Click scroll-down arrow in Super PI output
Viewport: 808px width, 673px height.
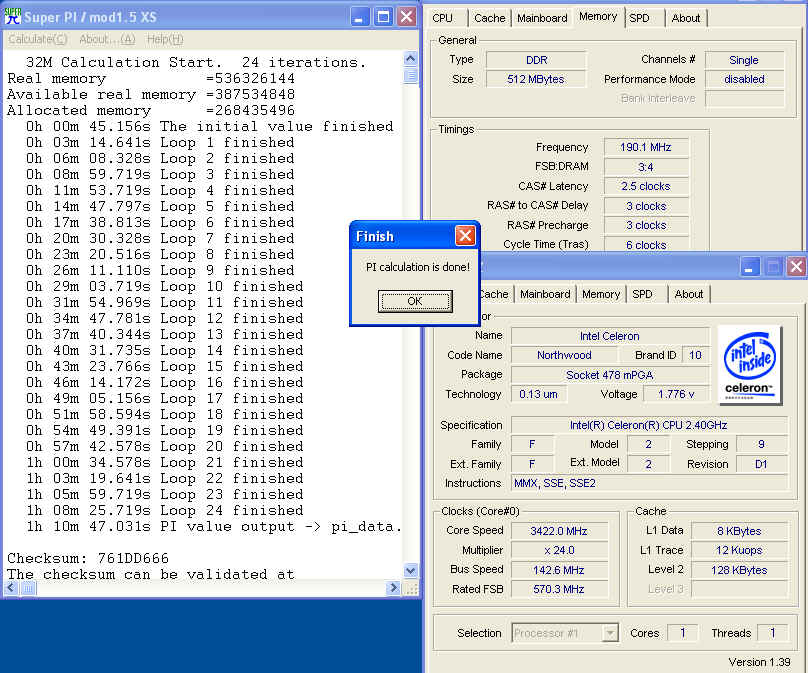pos(411,570)
